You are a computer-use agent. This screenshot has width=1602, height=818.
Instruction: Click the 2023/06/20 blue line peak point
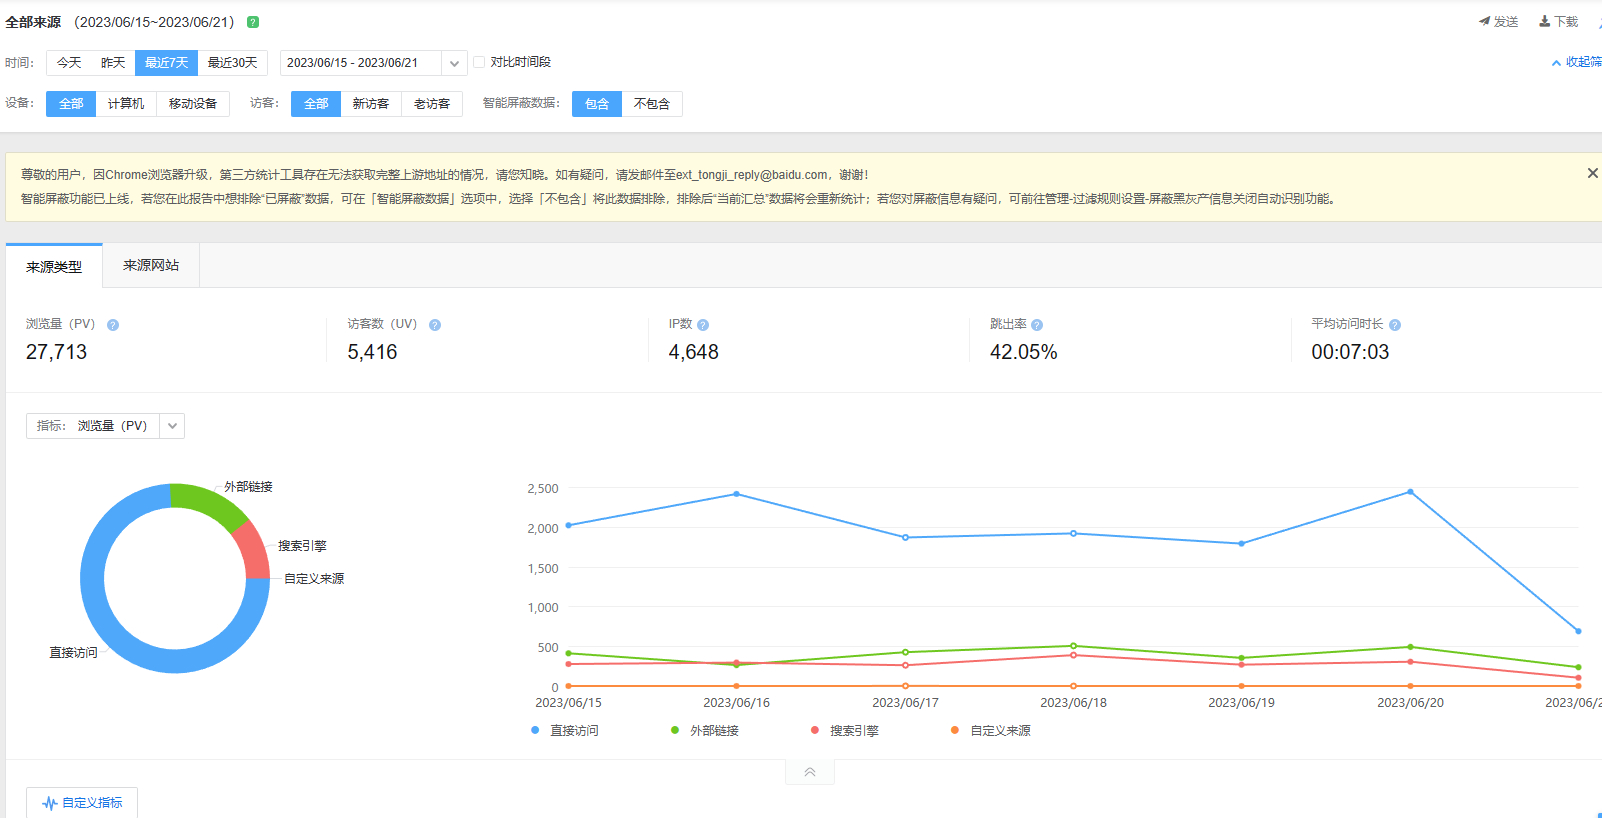tap(1411, 492)
